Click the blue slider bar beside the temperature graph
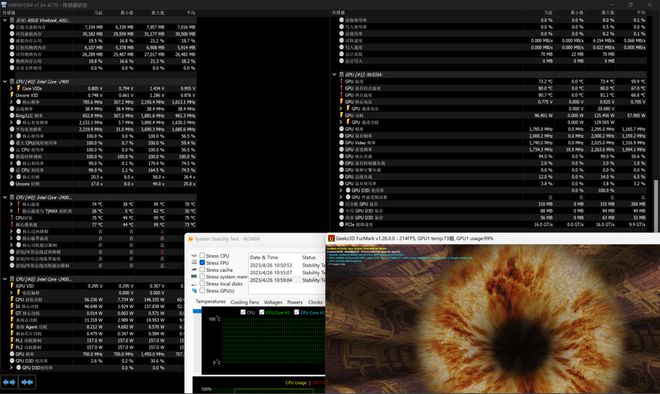 [x=197, y=311]
